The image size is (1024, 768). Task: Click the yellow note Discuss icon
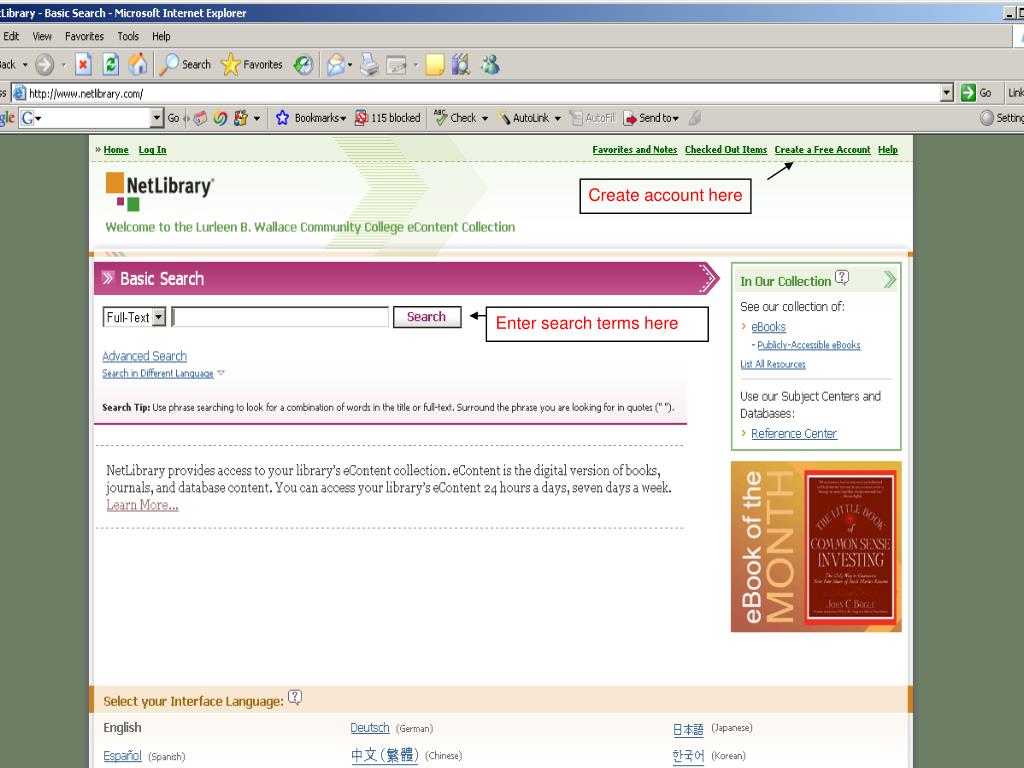(435, 65)
